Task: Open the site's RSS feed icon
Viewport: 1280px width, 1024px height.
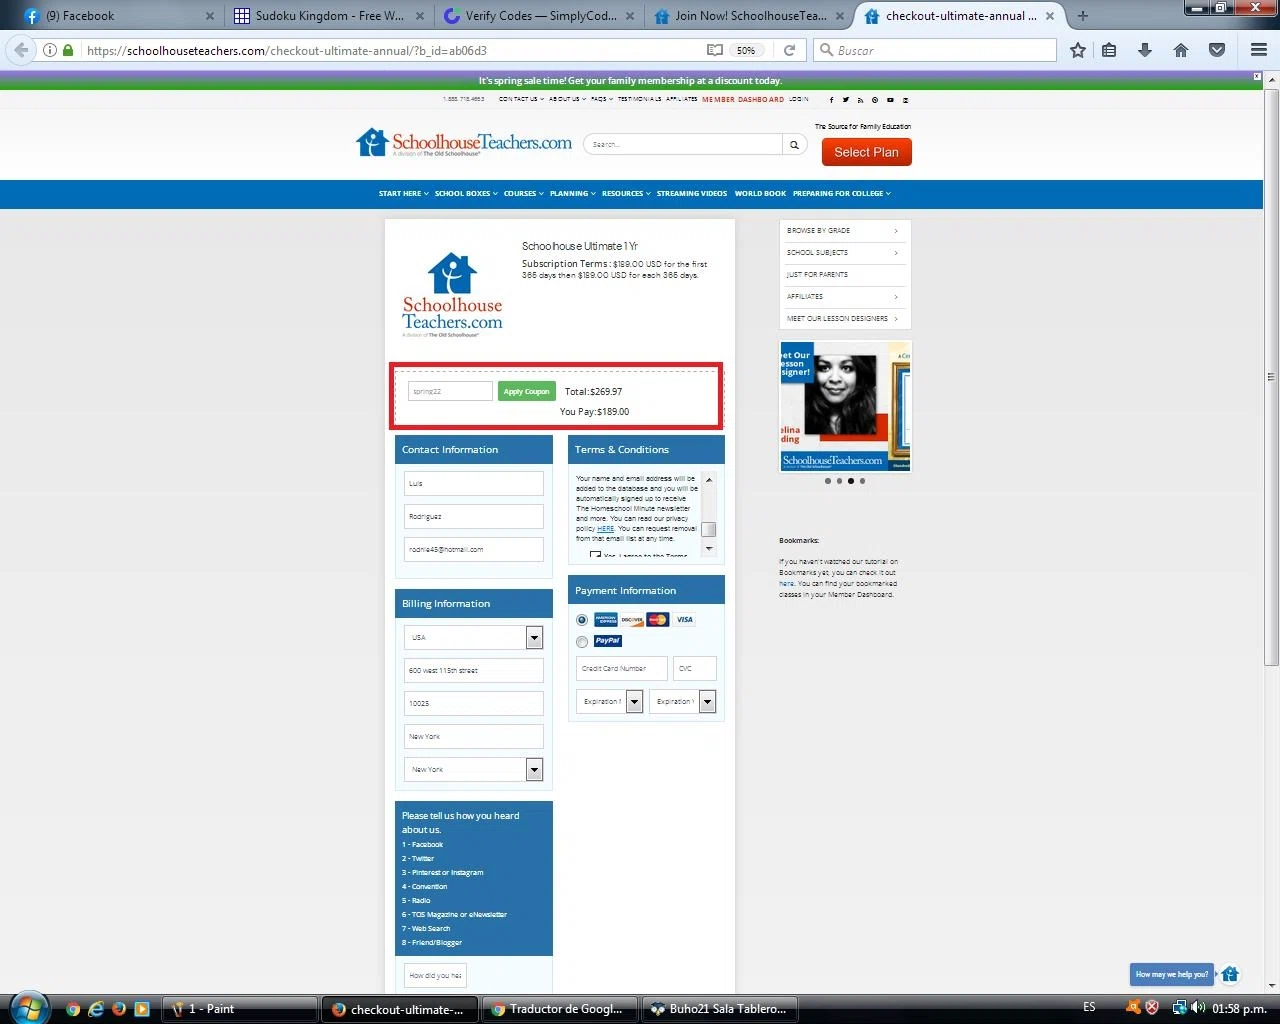Action: click(860, 100)
